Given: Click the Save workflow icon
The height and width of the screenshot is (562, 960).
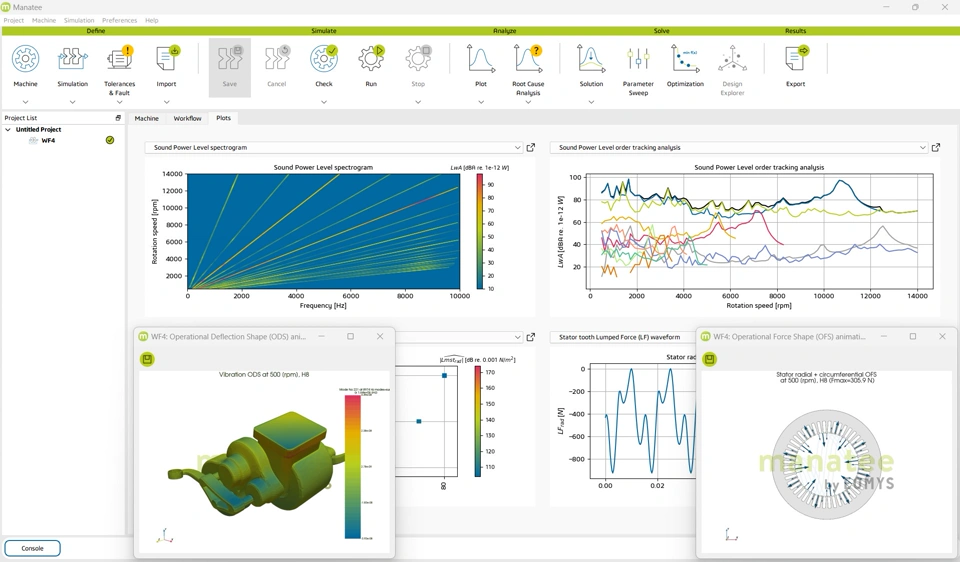Looking at the screenshot, I should 230,59.
